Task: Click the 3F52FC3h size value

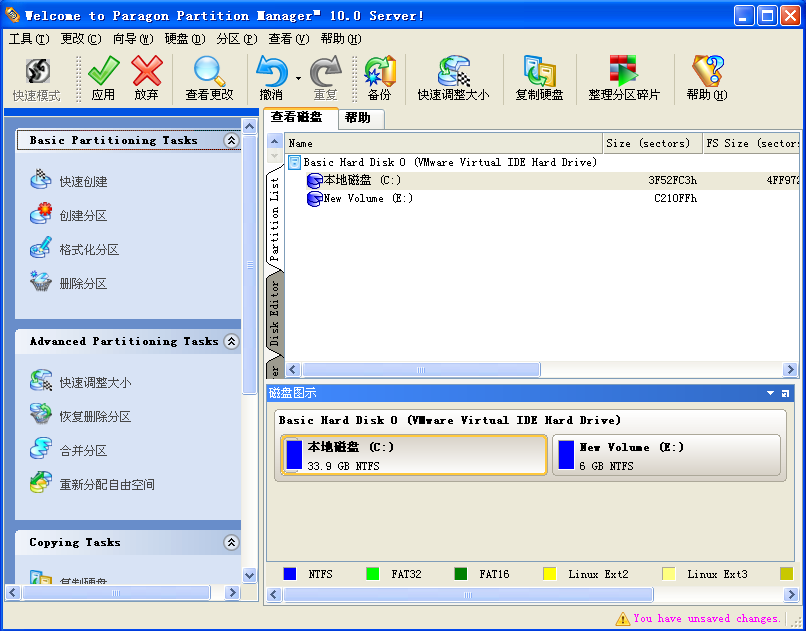Action: (x=673, y=181)
